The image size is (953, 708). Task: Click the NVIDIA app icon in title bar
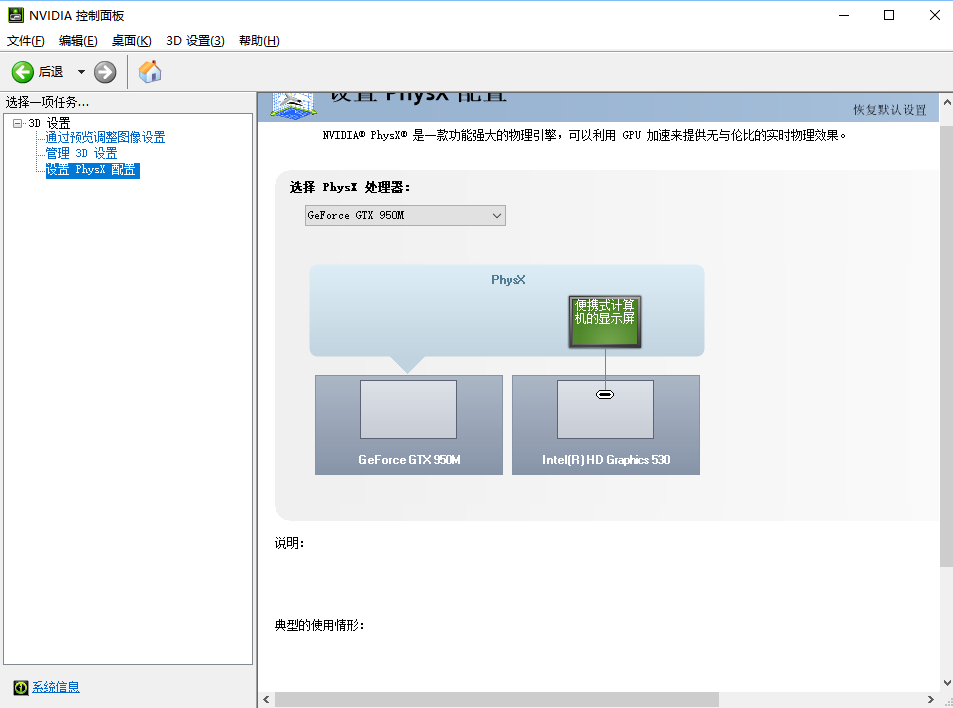pos(16,15)
